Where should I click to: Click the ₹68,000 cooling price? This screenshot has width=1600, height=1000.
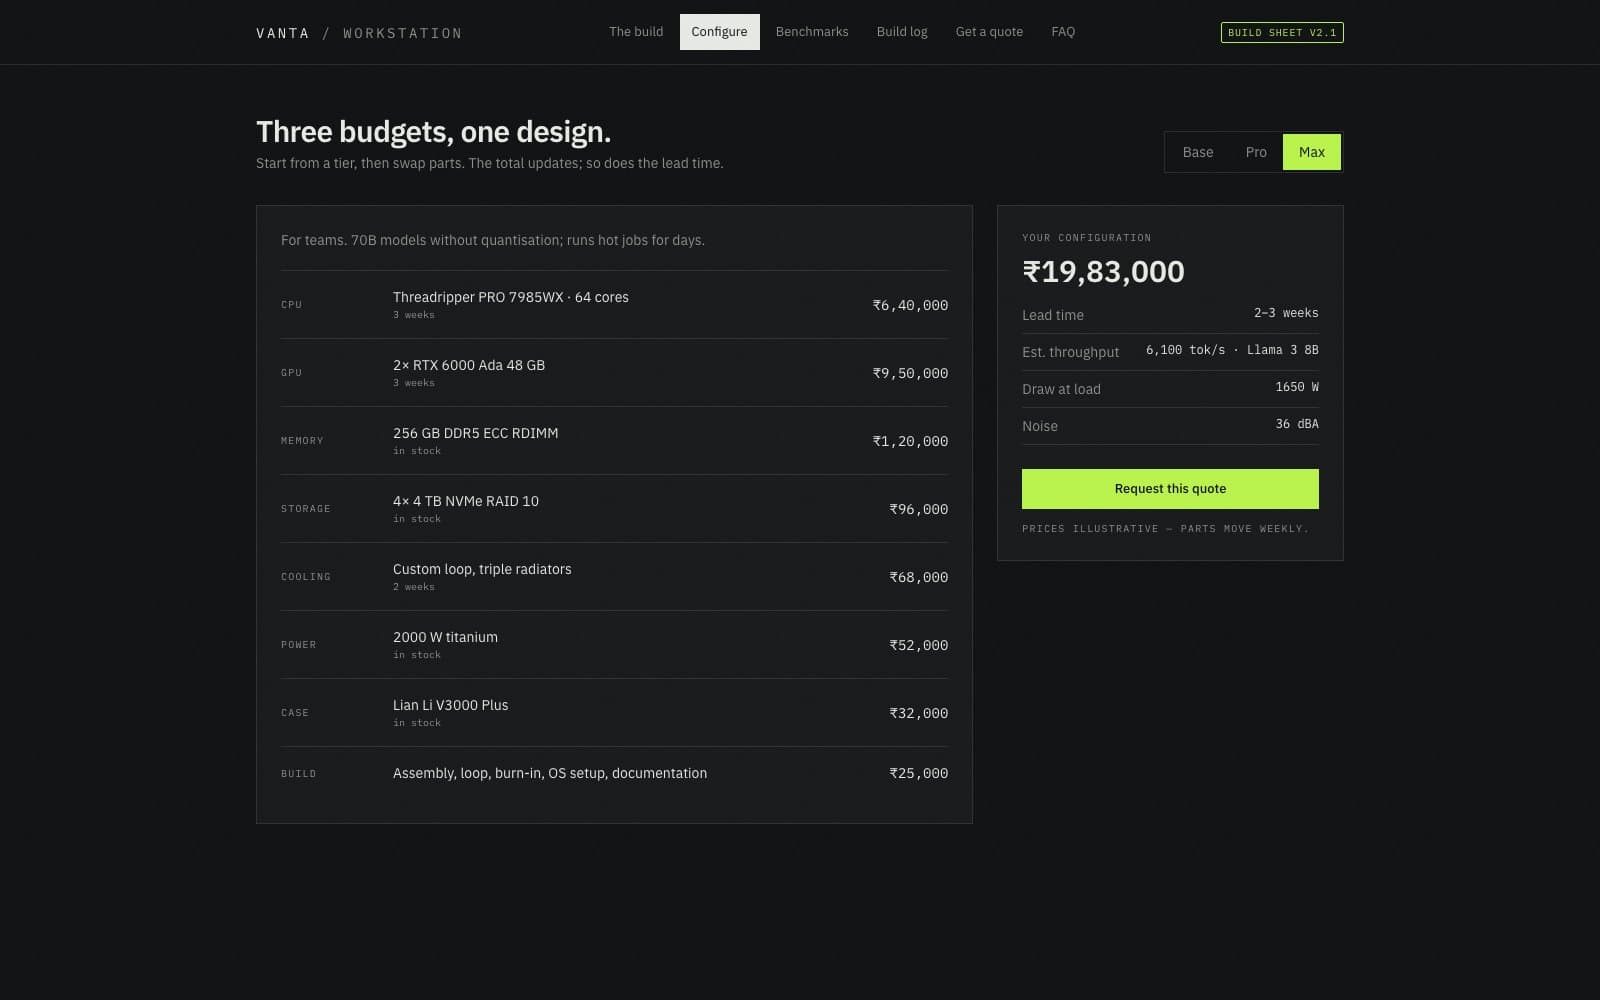[x=919, y=577]
